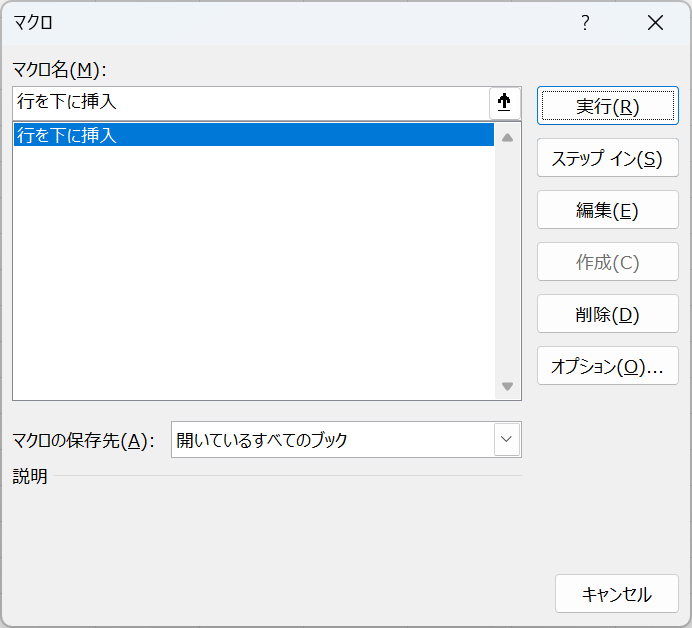692x628 pixels.
Task: Select 行を下に挿入 in the macro list
Action: point(253,135)
